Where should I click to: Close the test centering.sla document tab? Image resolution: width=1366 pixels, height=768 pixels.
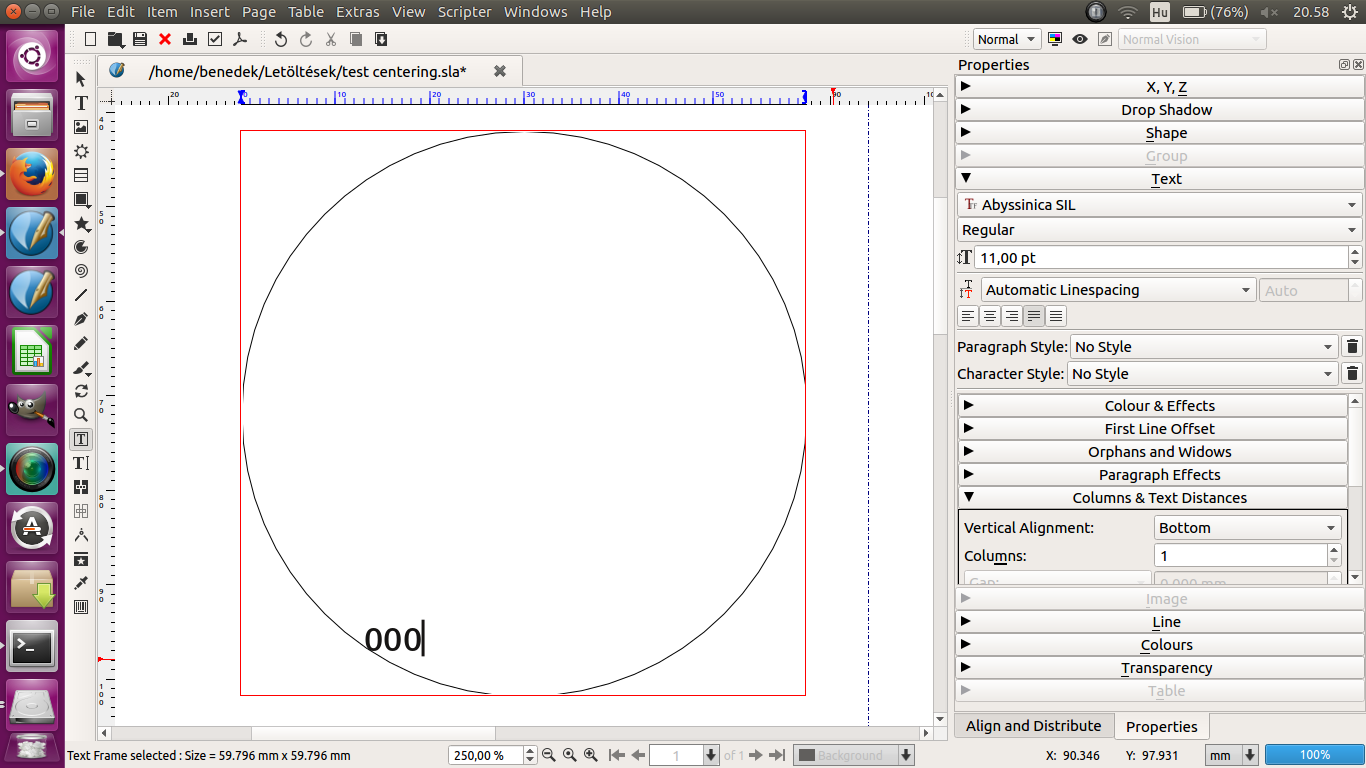click(x=500, y=71)
